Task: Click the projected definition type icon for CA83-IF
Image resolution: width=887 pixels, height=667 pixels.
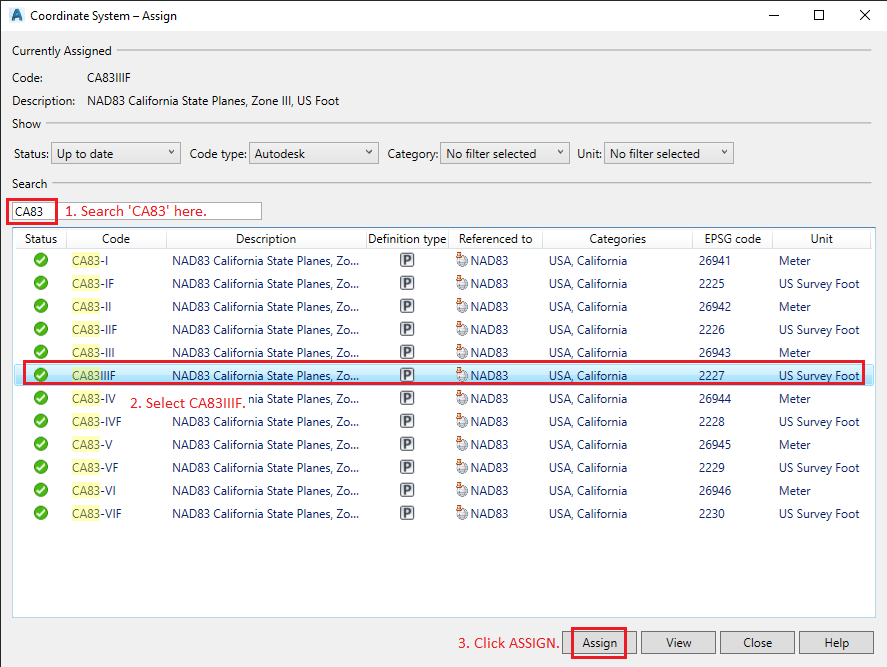Action: tap(407, 283)
